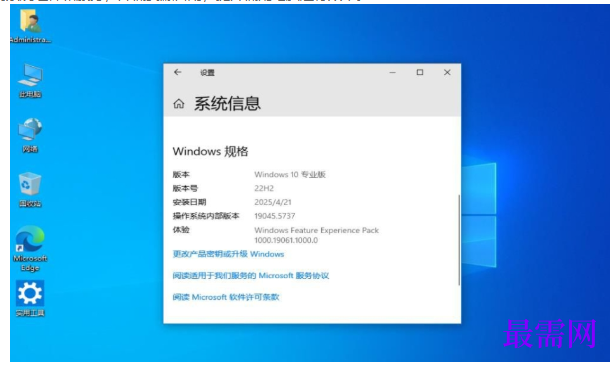
Task: Open the Microsoft 服务协议 link
Action: coord(251,276)
